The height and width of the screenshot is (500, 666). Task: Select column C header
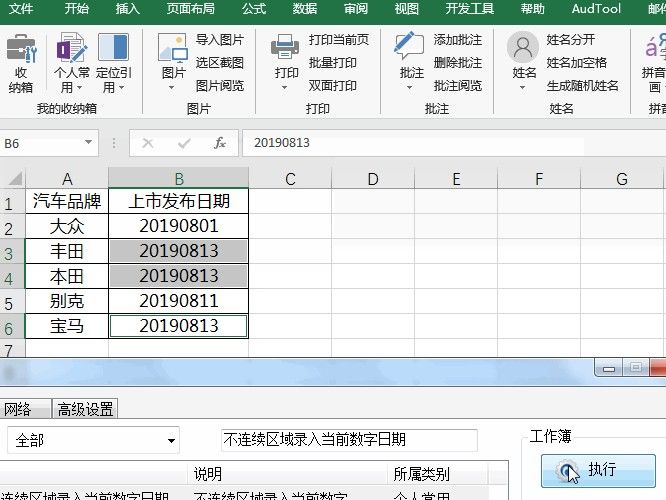pos(290,178)
